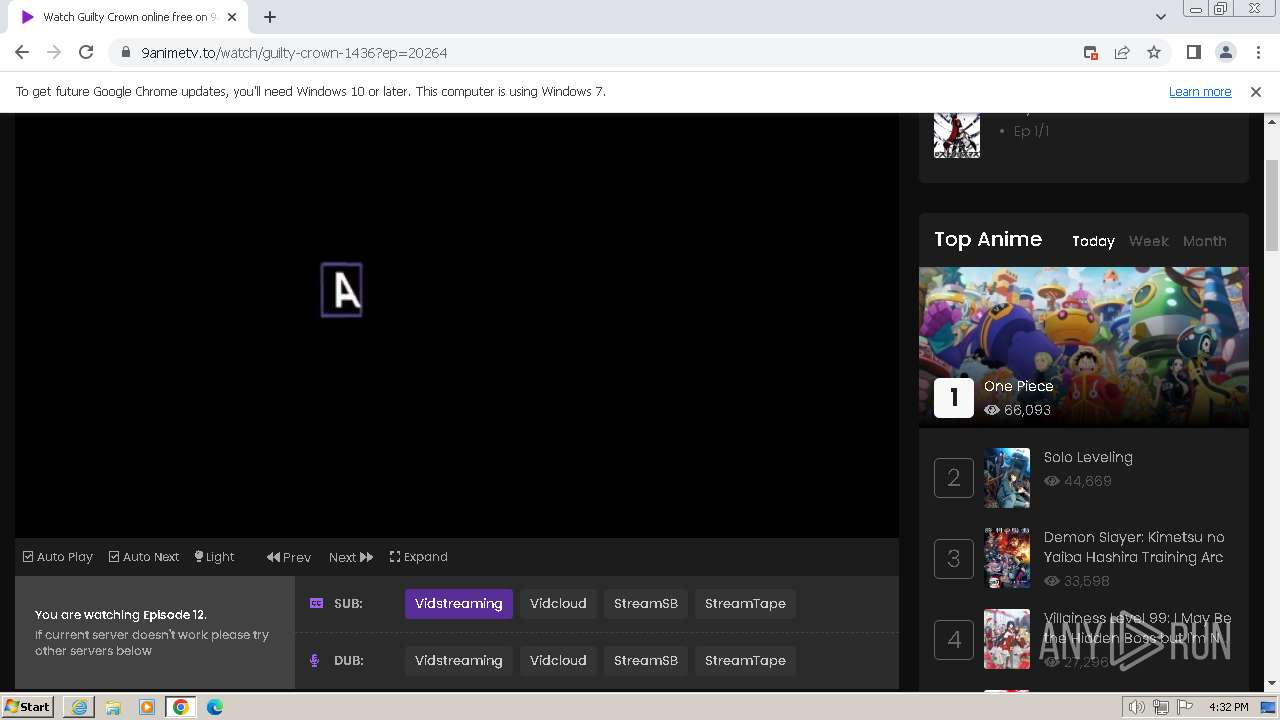Open a new browser tab

pyautogui.click(x=269, y=17)
